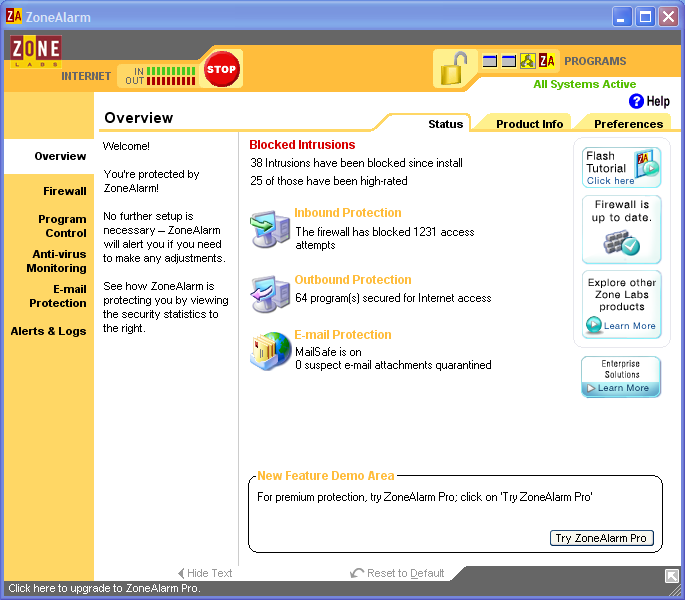This screenshot has height=600, width=685.
Task: Click the compact view icon in bottom right corner
Action: click(671, 576)
